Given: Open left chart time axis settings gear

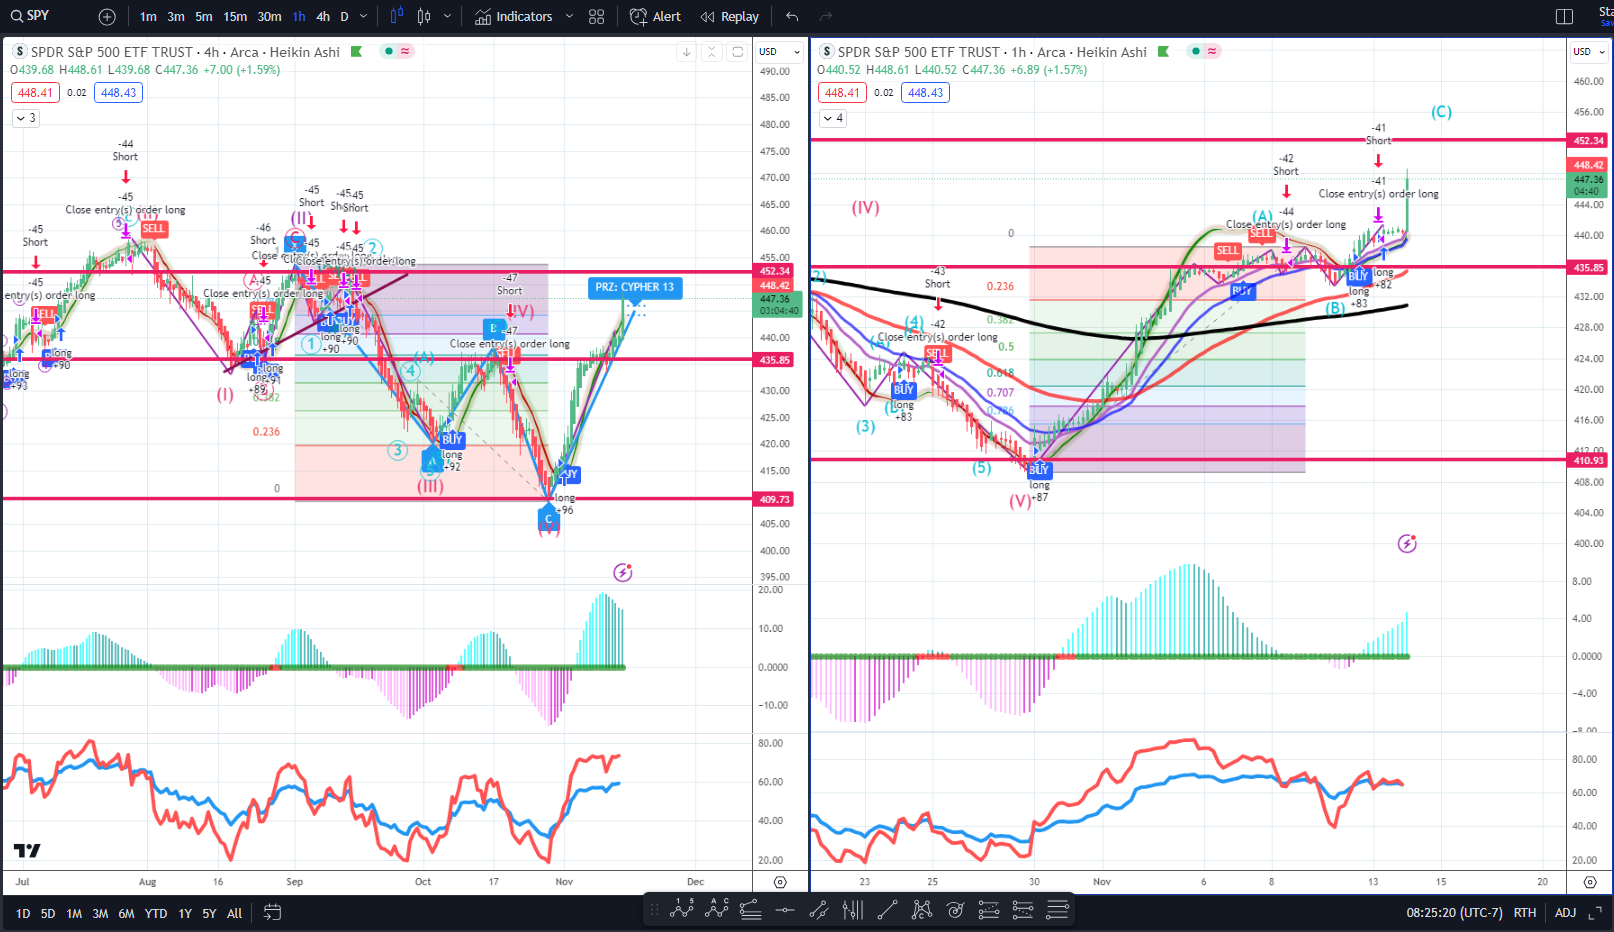Looking at the screenshot, I should tap(780, 882).
